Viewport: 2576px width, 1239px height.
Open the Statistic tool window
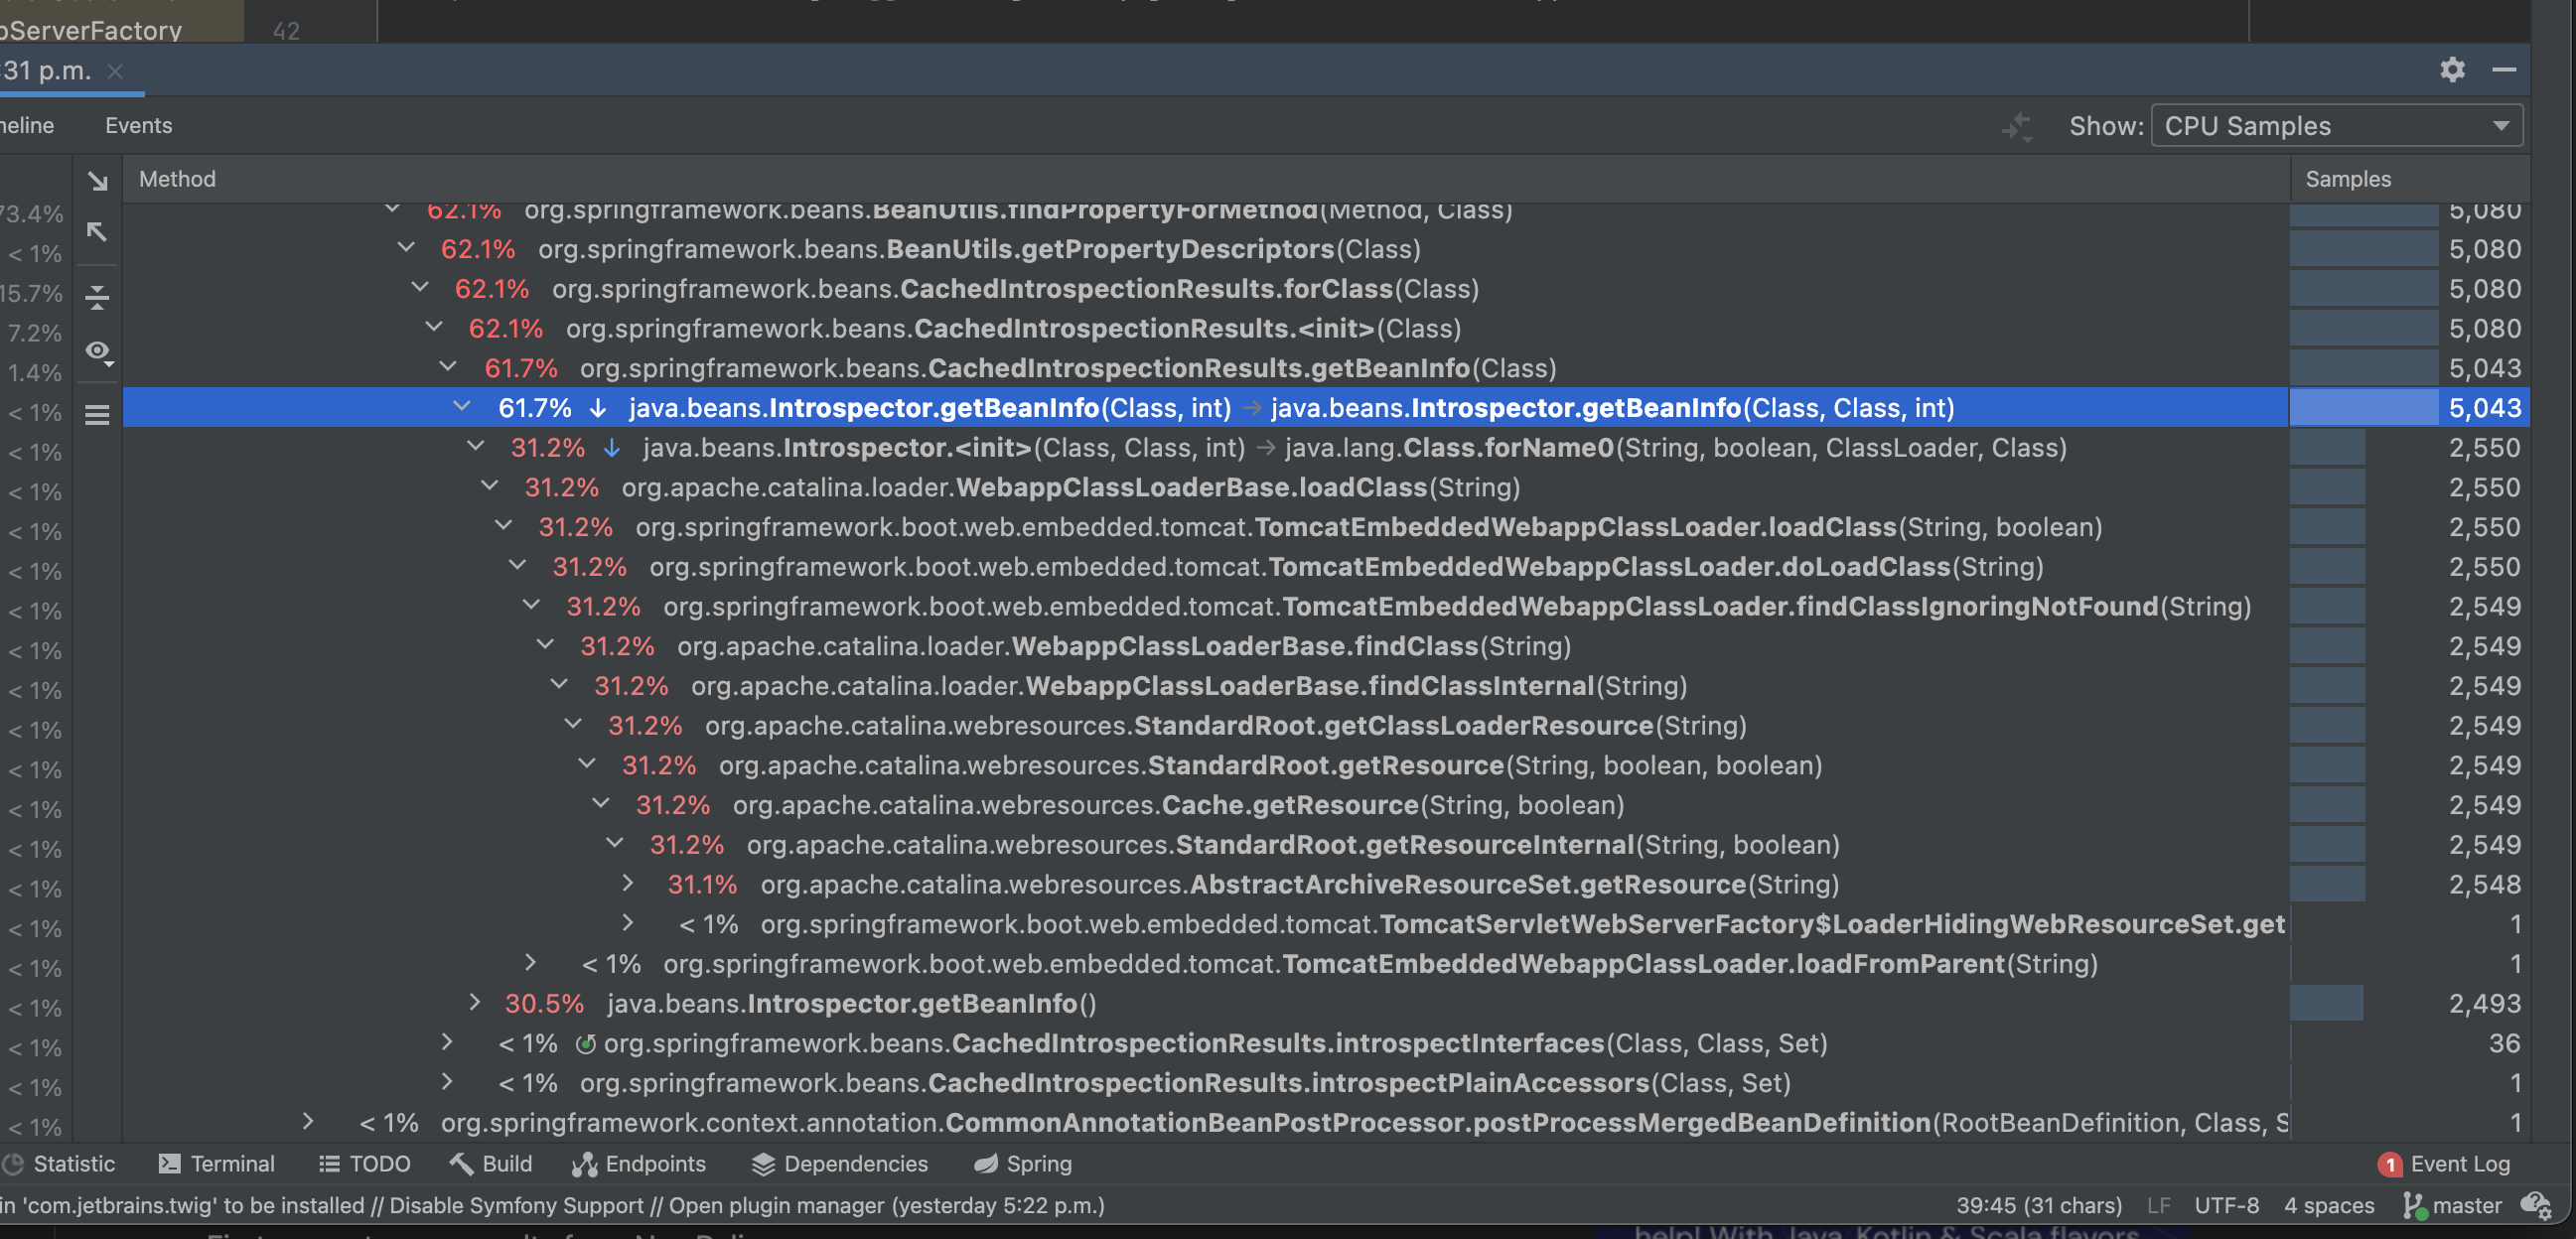click(x=59, y=1164)
